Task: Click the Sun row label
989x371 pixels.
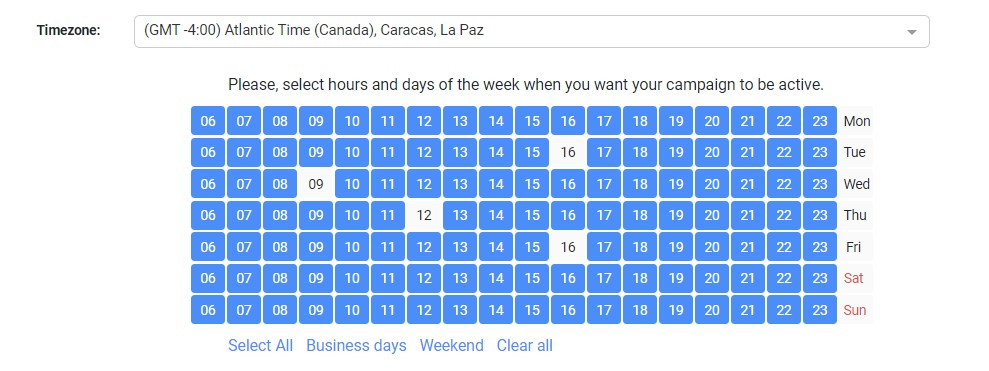Action: [855, 310]
